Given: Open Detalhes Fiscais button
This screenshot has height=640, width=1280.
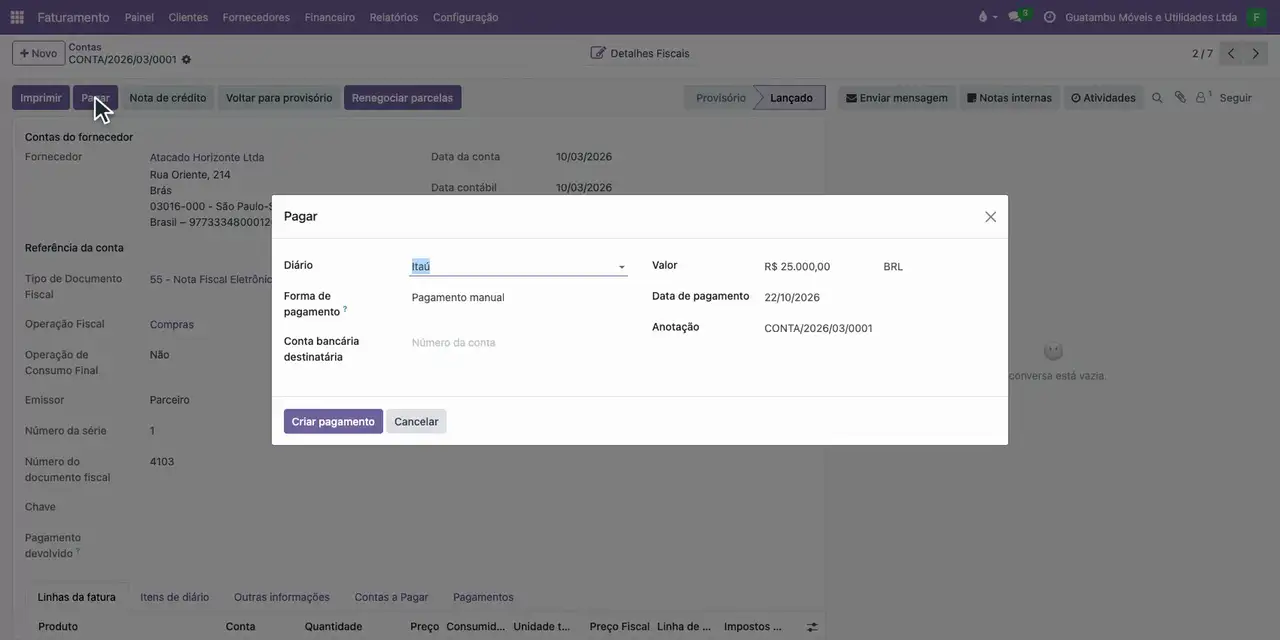Looking at the screenshot, I should point(640,53).
